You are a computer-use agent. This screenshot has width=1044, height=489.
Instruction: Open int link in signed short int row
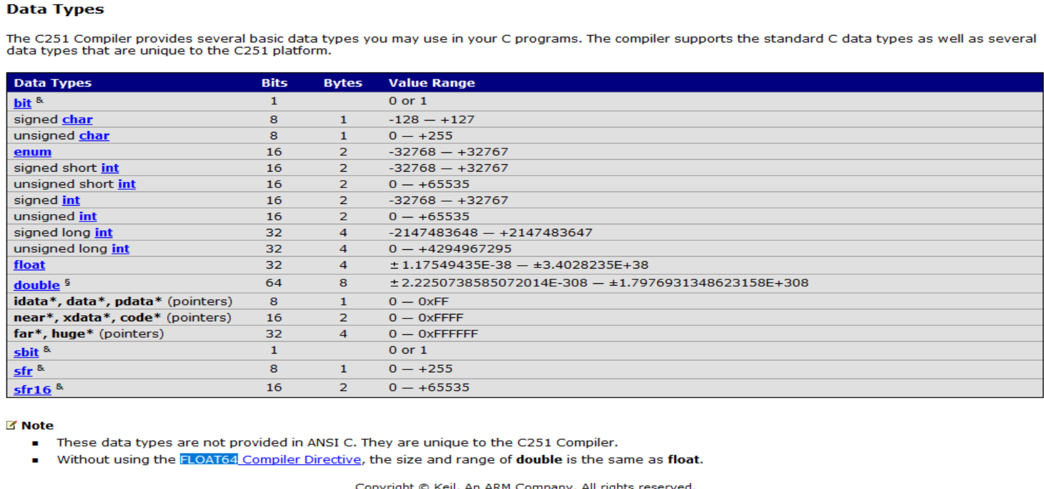[x=110, y=168]
